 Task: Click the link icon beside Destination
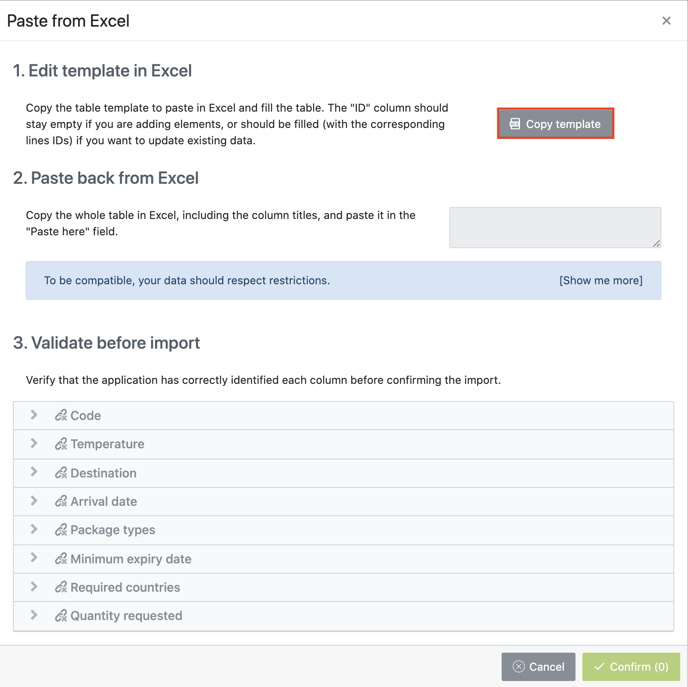pyautogui.click(x=61, y=473)
